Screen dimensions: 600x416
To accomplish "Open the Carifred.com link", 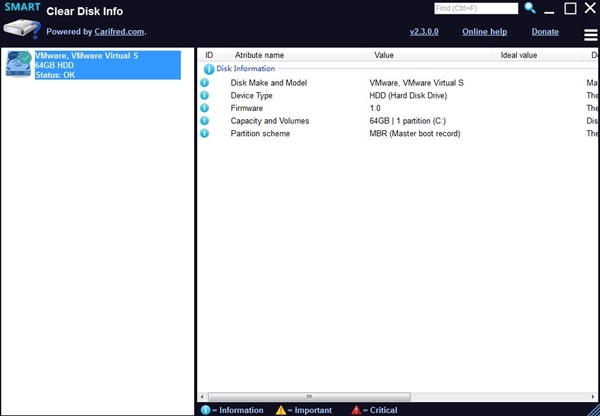I will (119, 32).
